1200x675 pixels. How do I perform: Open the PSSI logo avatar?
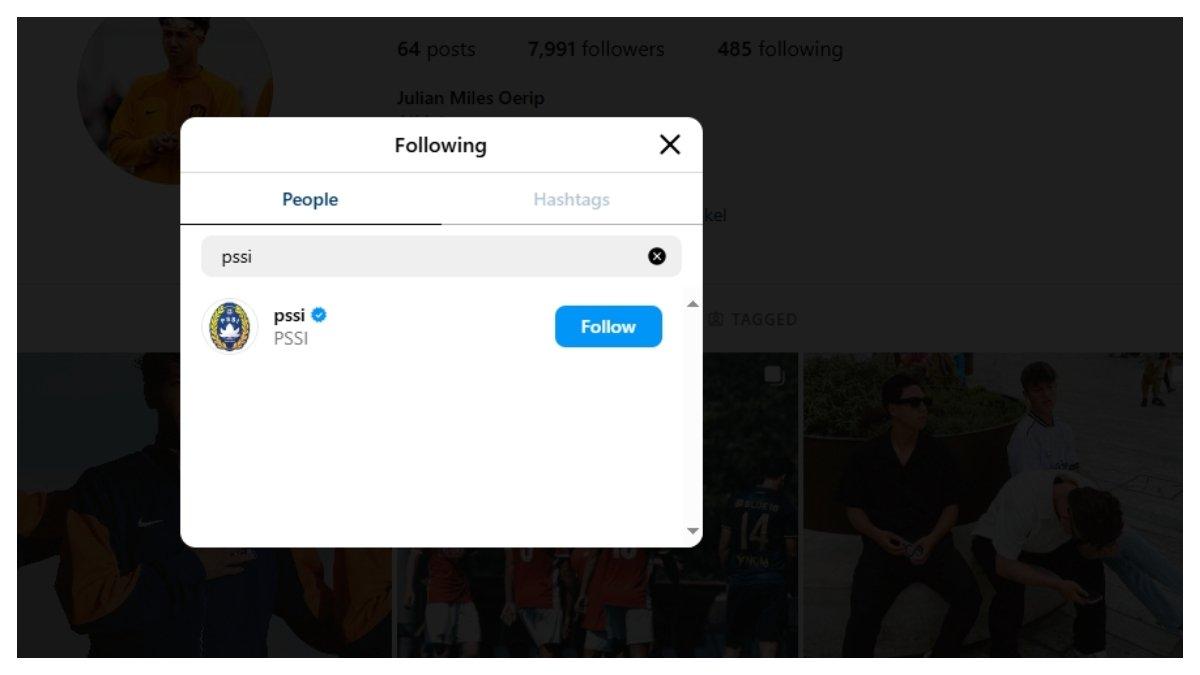click(230, 326)
